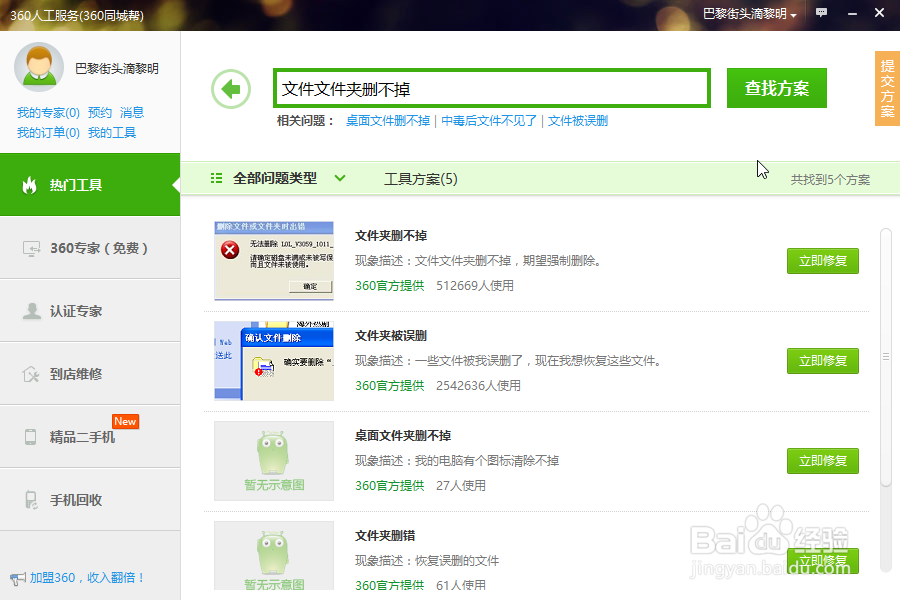
Task: Open the 我的工具 link
Action: click(x=112, y=133)
